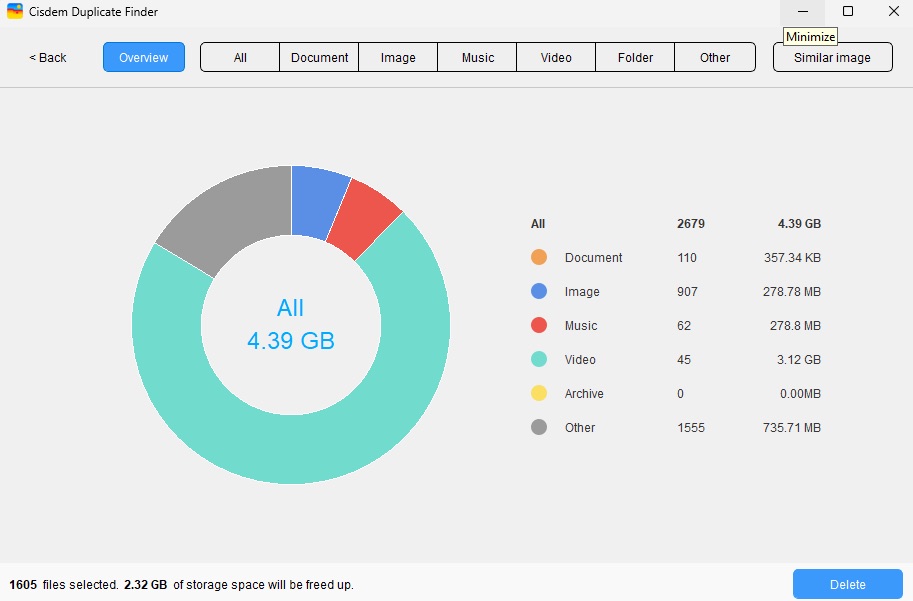Click the Delete button
Image resolution: width=913 pixels, height=601 pixels.
tap(846, 583)
